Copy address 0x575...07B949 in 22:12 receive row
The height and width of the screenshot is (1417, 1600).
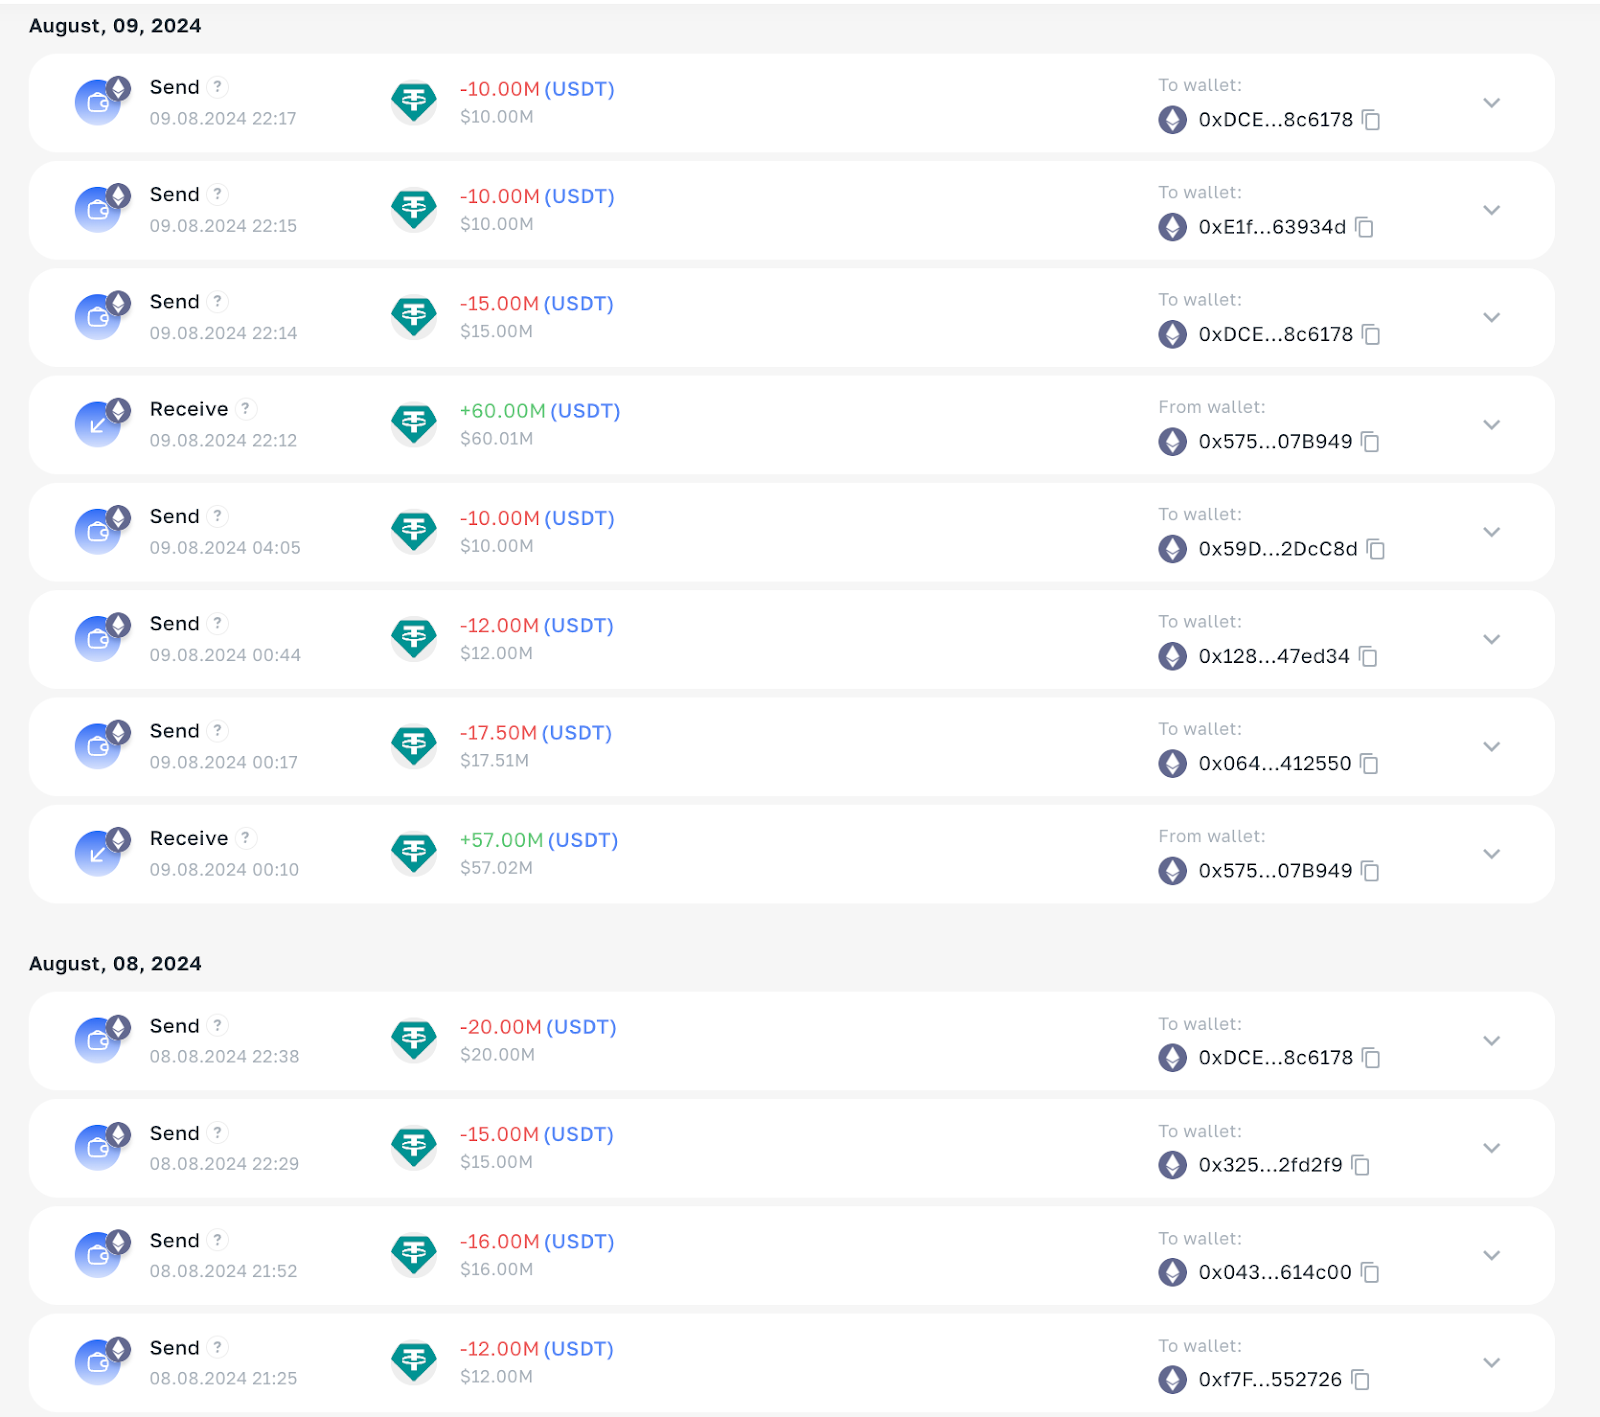pyautogui.click(x=1370, y=442)
